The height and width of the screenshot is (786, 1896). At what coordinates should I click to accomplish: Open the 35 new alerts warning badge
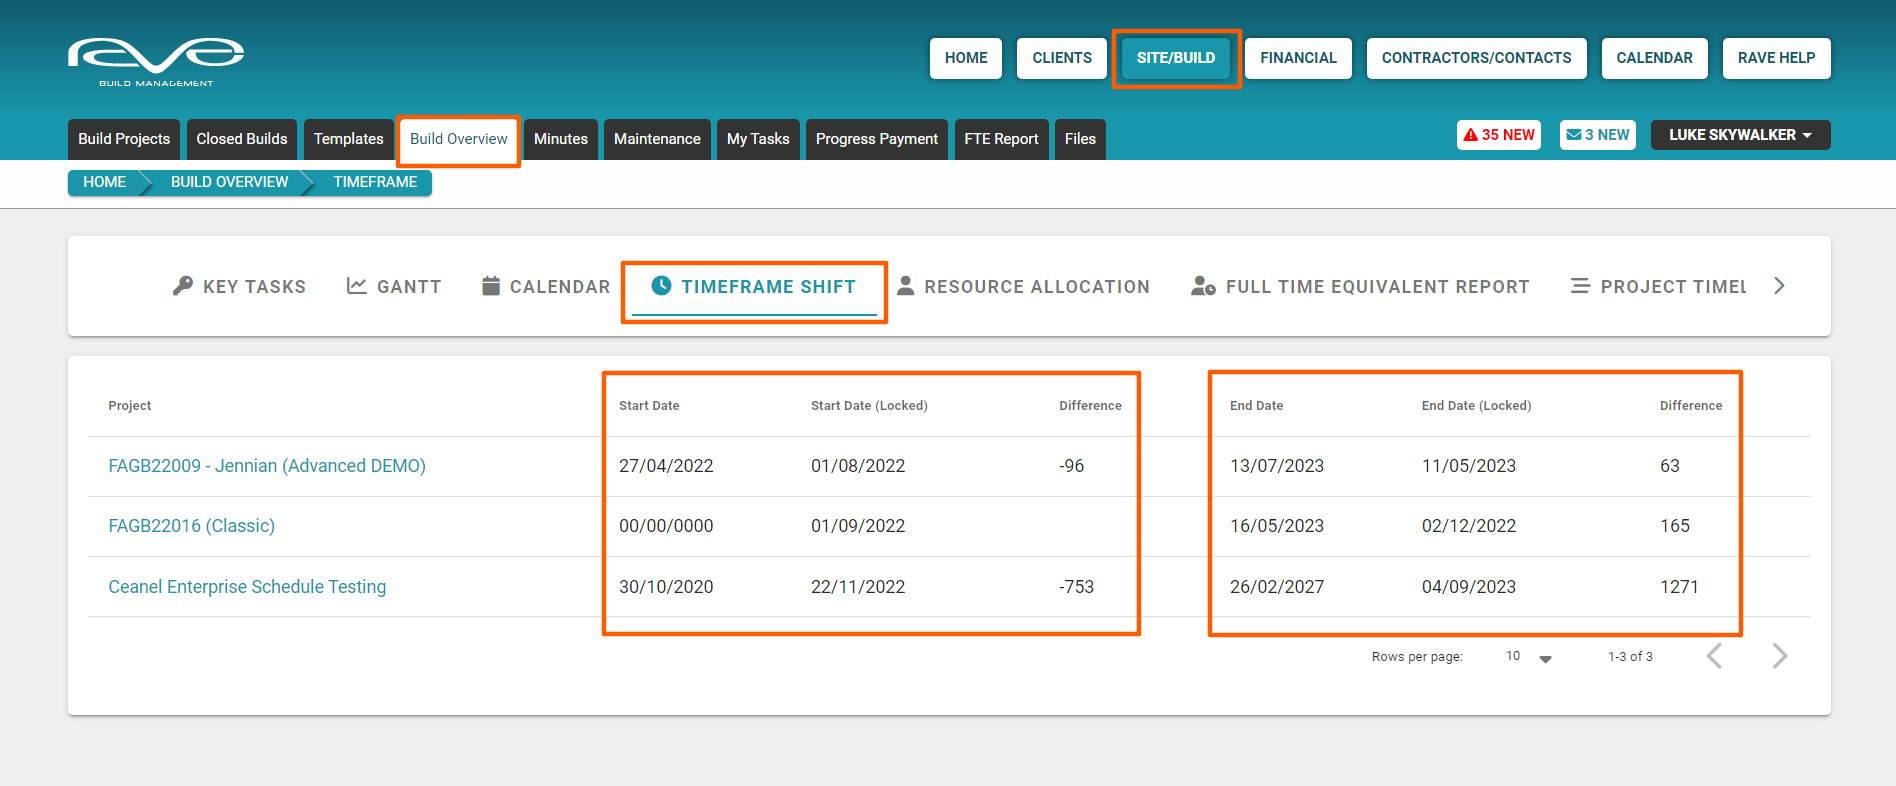1498,135
